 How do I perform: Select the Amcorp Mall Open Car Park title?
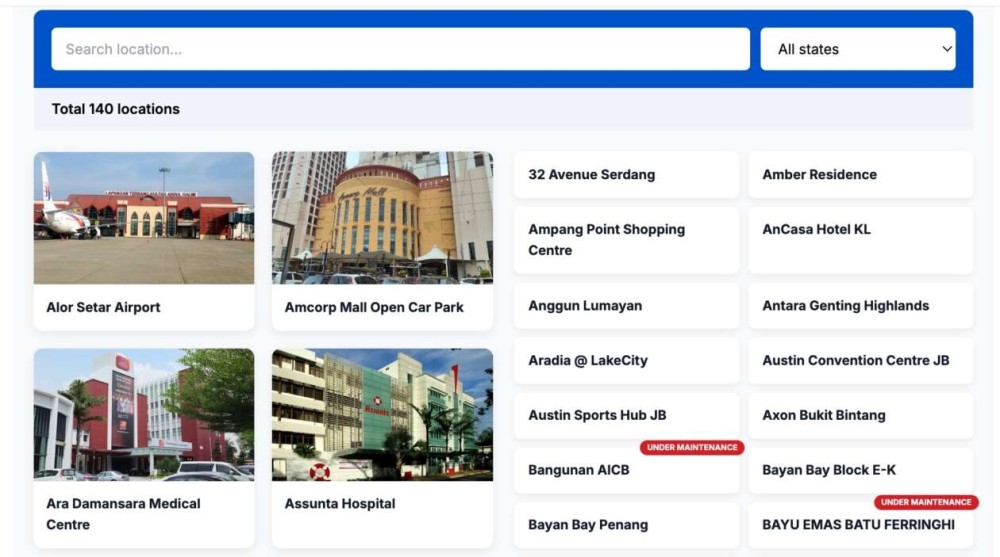[x=374, y=307]
